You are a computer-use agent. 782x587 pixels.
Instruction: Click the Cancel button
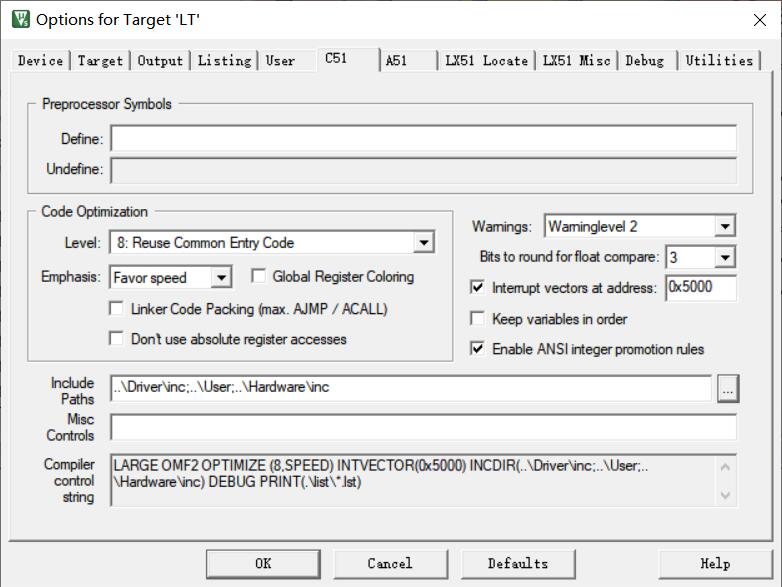(x=391, y=564)
